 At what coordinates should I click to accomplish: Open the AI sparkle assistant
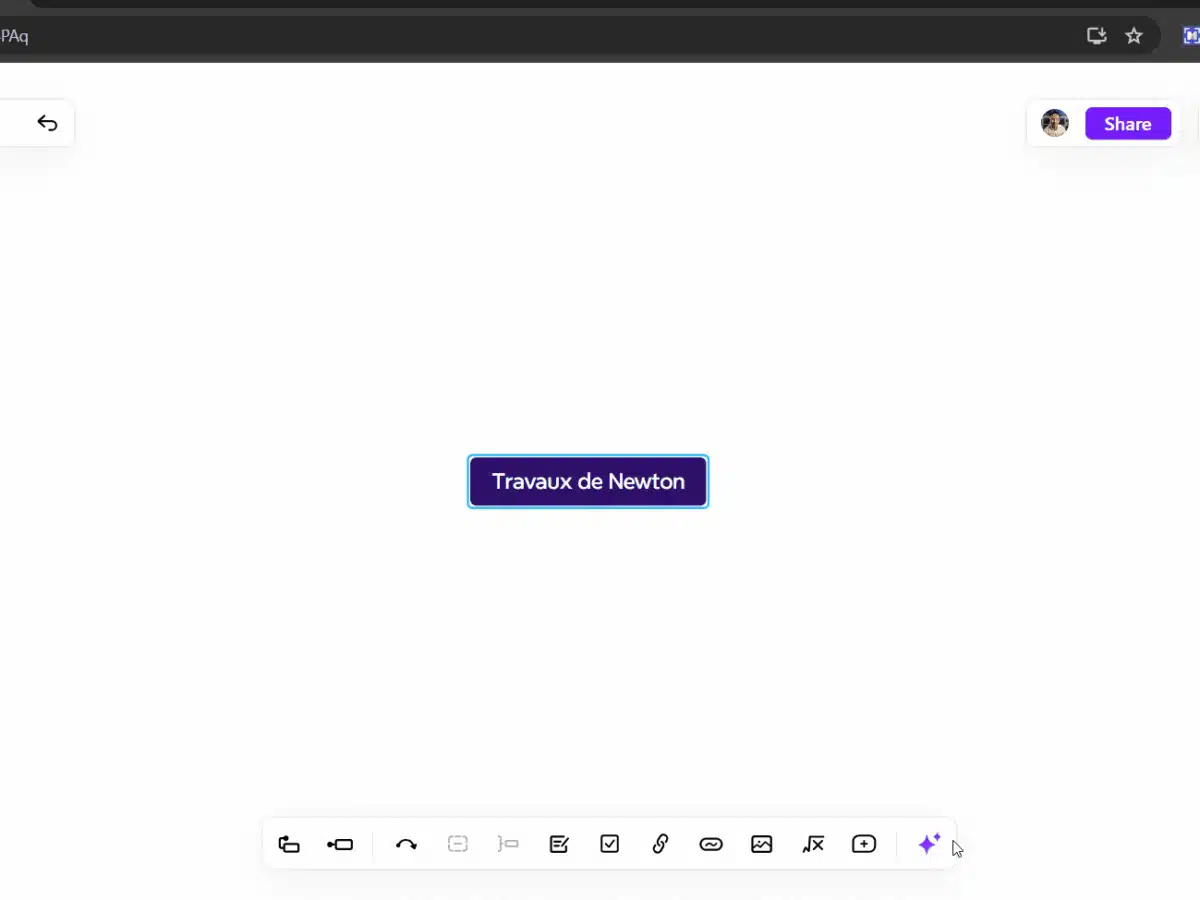tap(929, 844)
